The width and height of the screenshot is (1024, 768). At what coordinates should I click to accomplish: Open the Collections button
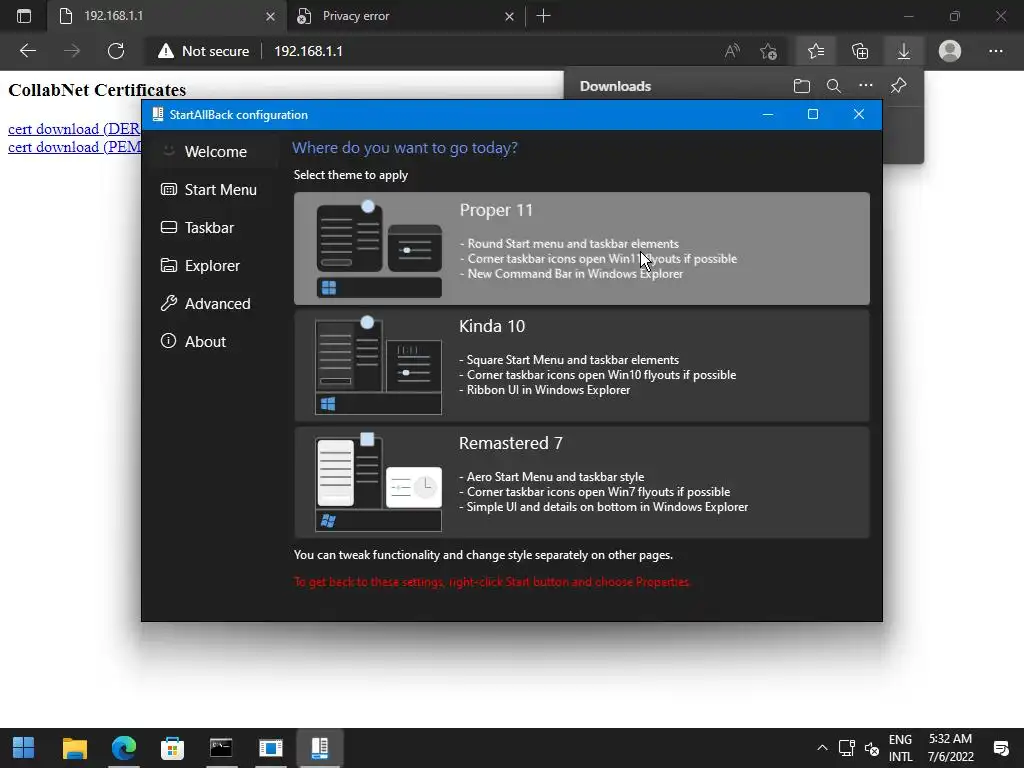(860, 51)
